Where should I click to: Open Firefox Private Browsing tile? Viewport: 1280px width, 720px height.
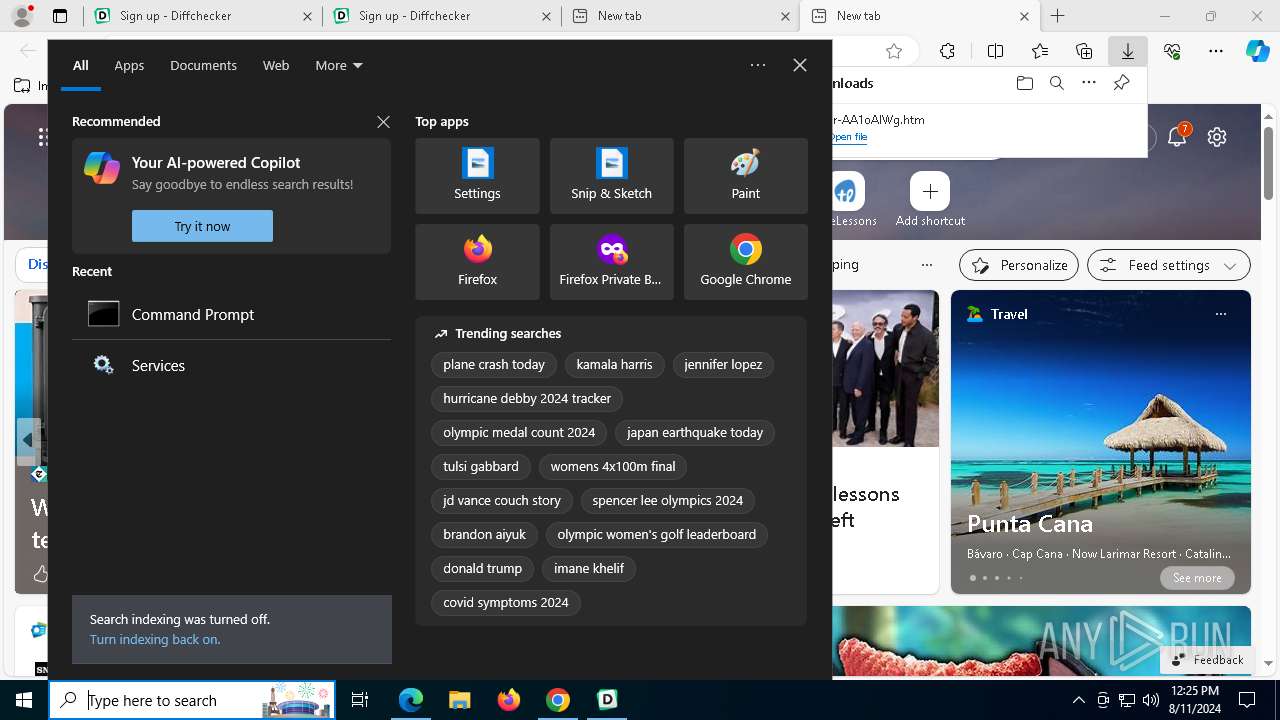point(611,262)
